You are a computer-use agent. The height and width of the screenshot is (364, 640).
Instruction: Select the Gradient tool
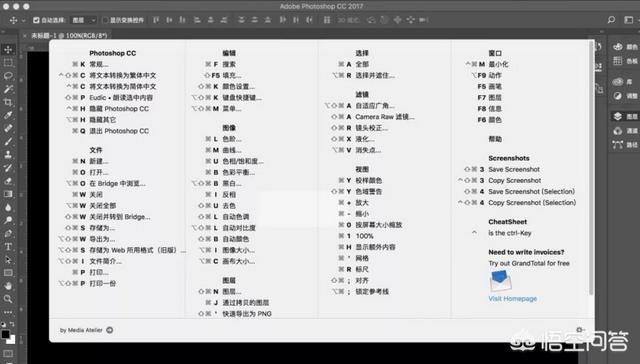(x=8, y=194)
